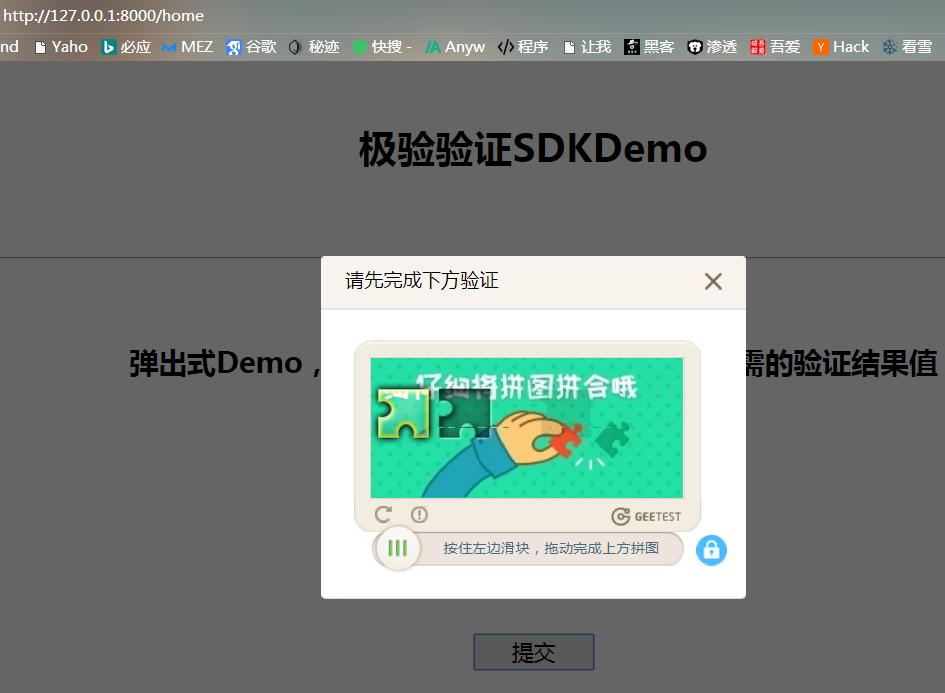Open the MEZ bookmark
The image size is (945, 693).
187,47
